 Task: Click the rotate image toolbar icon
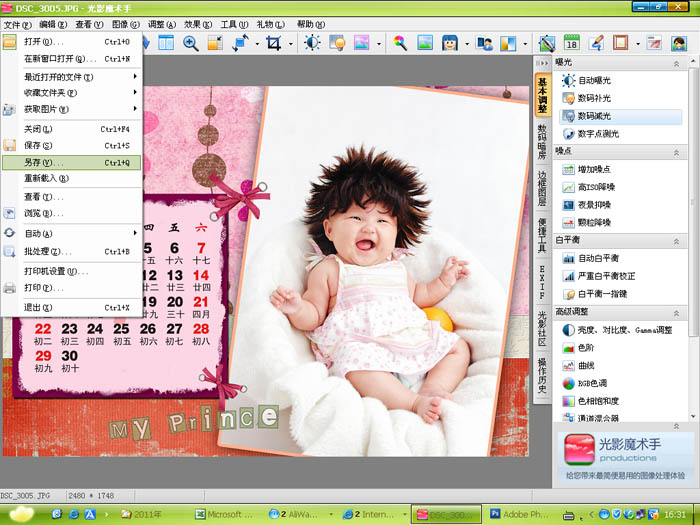coord(241,43)
